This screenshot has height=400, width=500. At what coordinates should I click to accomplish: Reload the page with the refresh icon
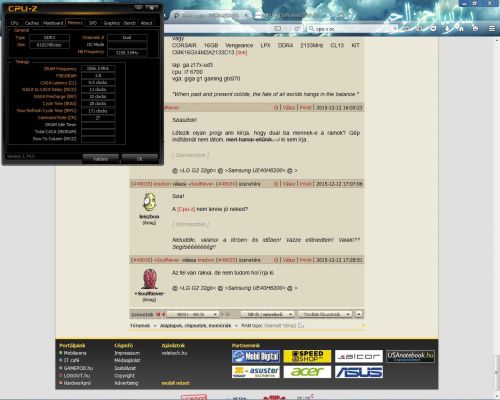[x=297, y=29]
